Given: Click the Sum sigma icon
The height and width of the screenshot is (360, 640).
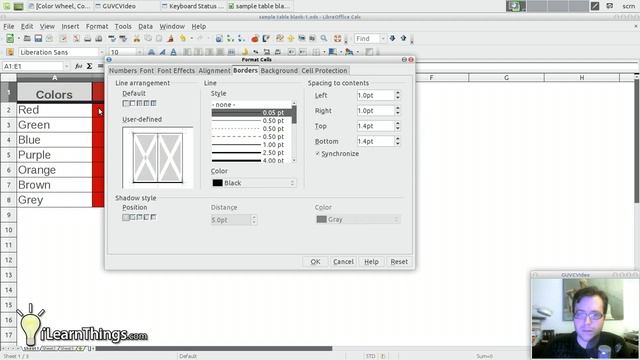Looking at the screenshot, I should click(89, 66).
